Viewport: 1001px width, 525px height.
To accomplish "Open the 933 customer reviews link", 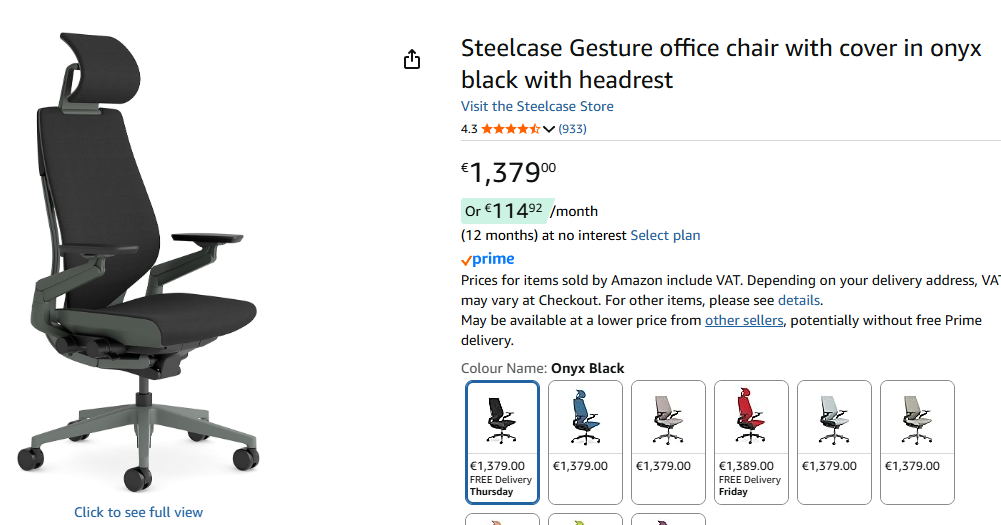I will pos(572,129).
